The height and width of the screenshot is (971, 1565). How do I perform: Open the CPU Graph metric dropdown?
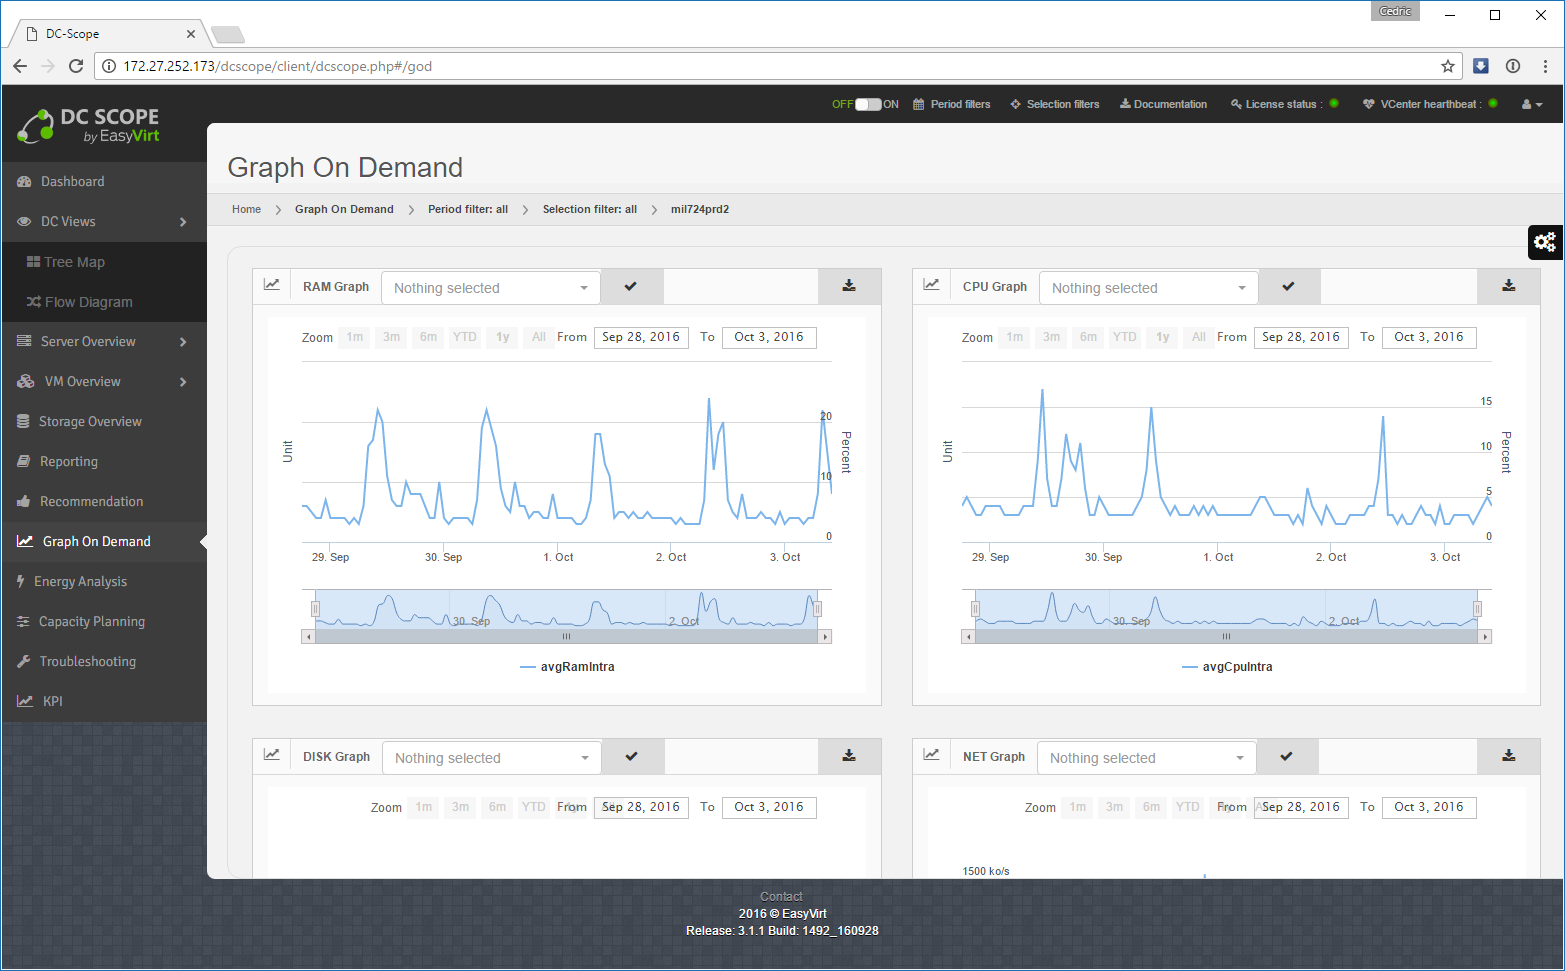click(1148, 288)
